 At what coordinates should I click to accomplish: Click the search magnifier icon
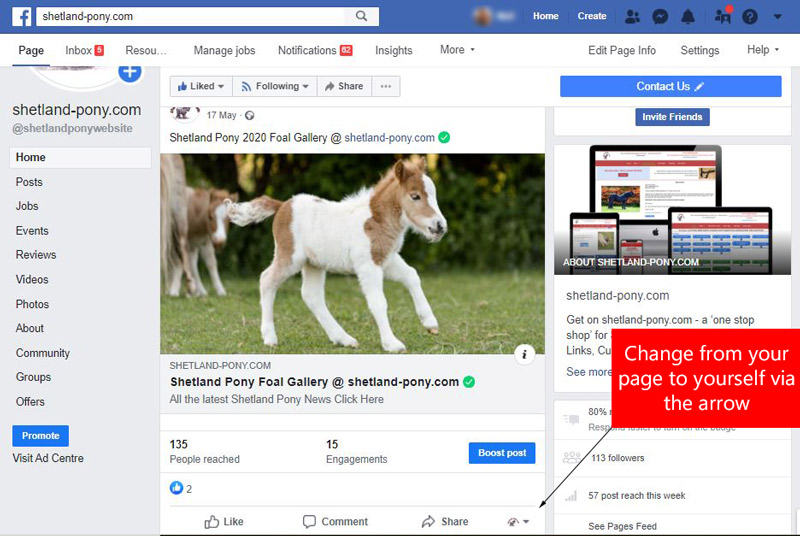click(x=361, y=16)
